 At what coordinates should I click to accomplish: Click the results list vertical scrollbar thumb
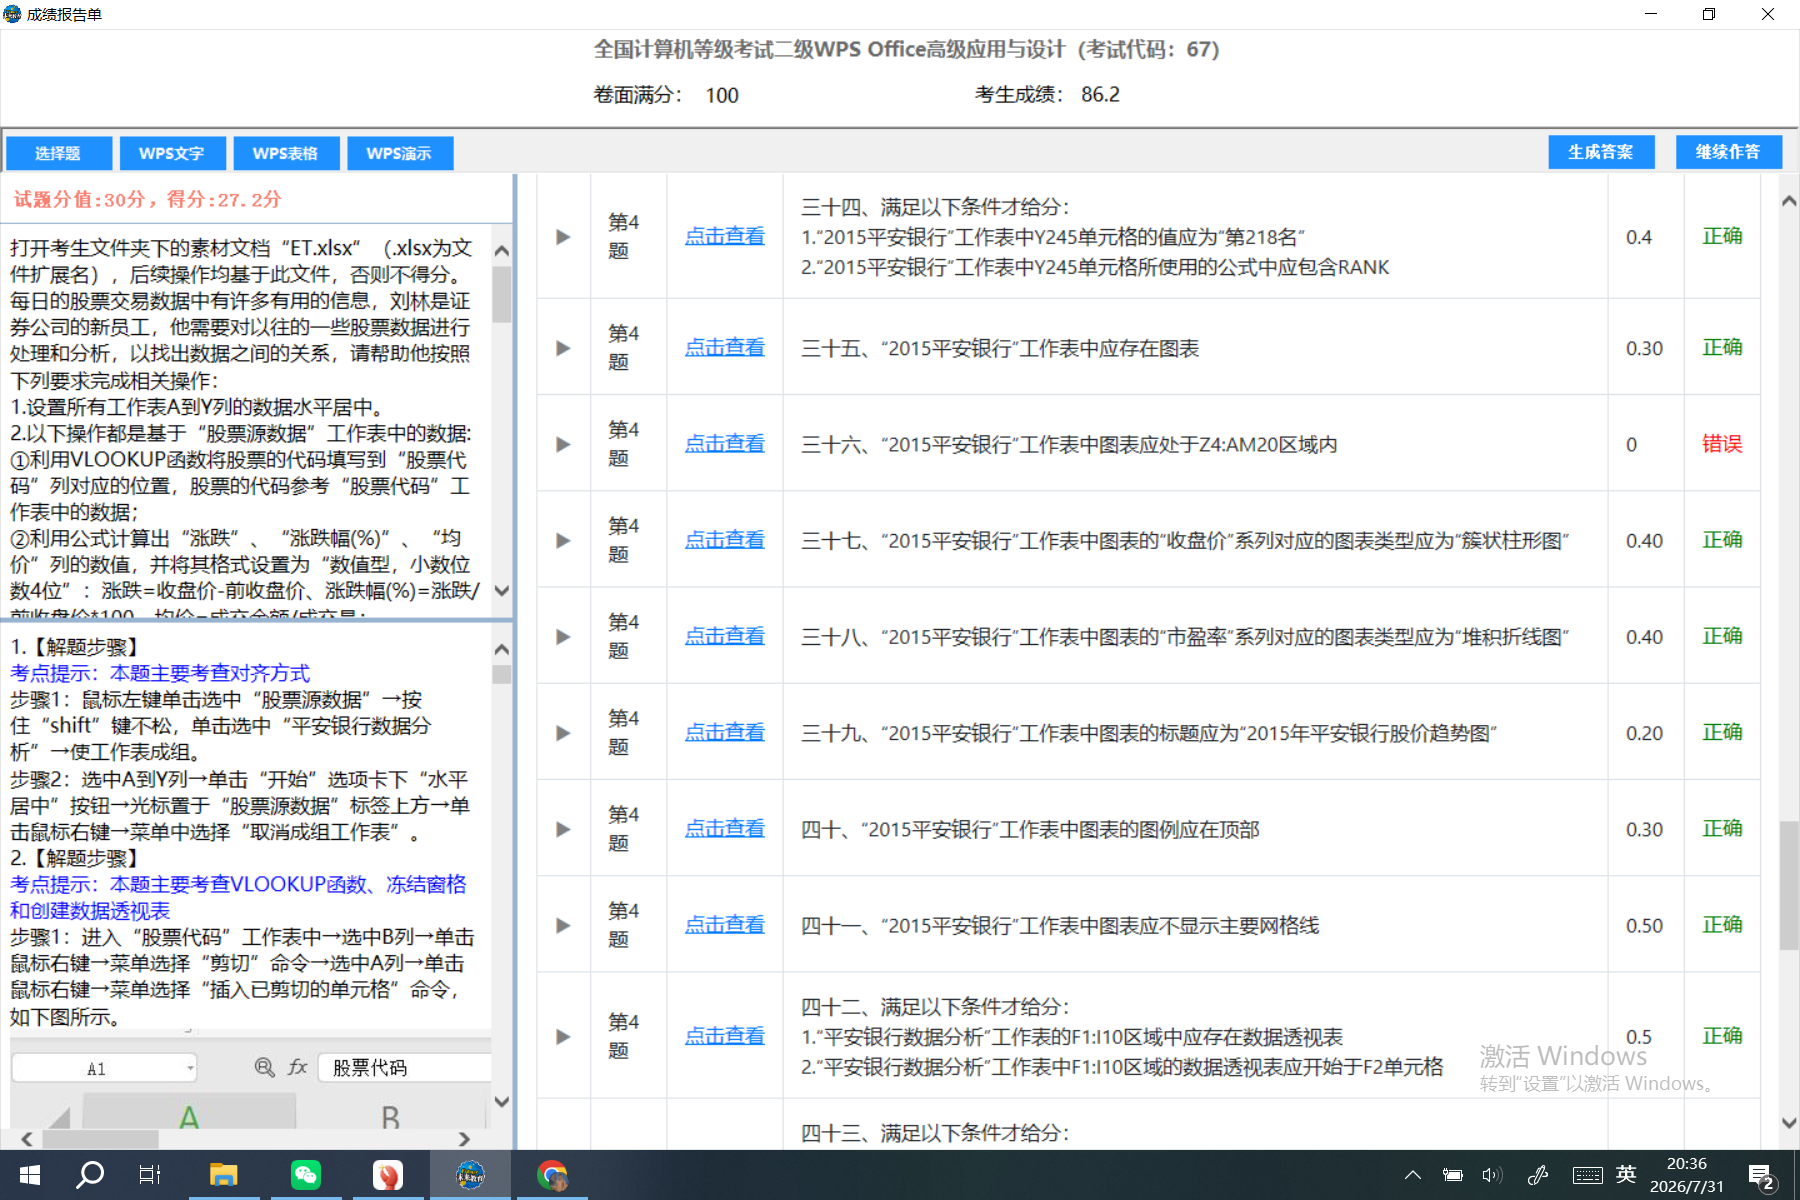point(1789,885)
